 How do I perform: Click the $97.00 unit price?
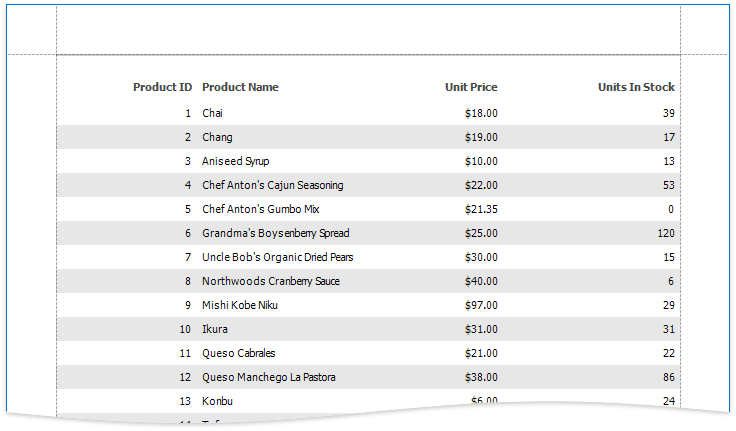[x=481, y=305]
